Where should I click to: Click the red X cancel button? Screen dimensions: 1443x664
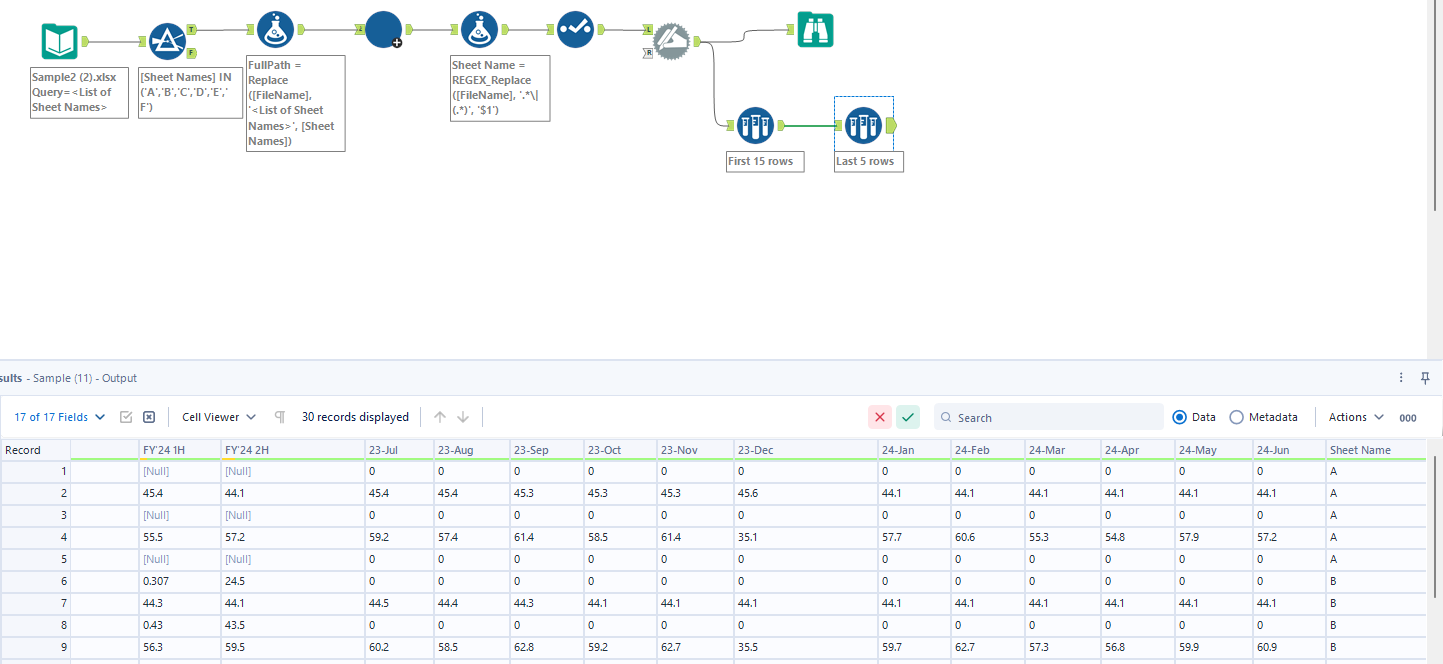880,417
